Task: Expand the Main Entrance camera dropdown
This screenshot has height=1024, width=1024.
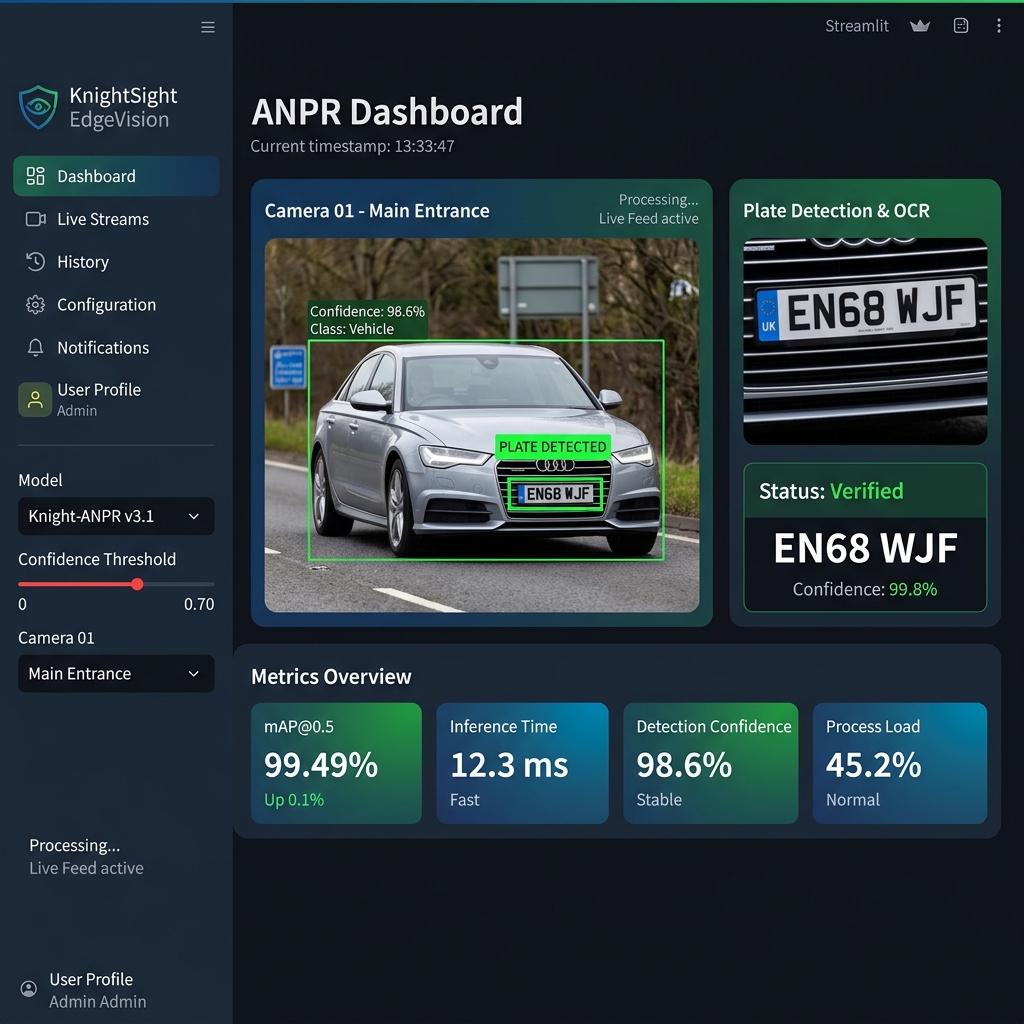Action: (x=116, y=673)
